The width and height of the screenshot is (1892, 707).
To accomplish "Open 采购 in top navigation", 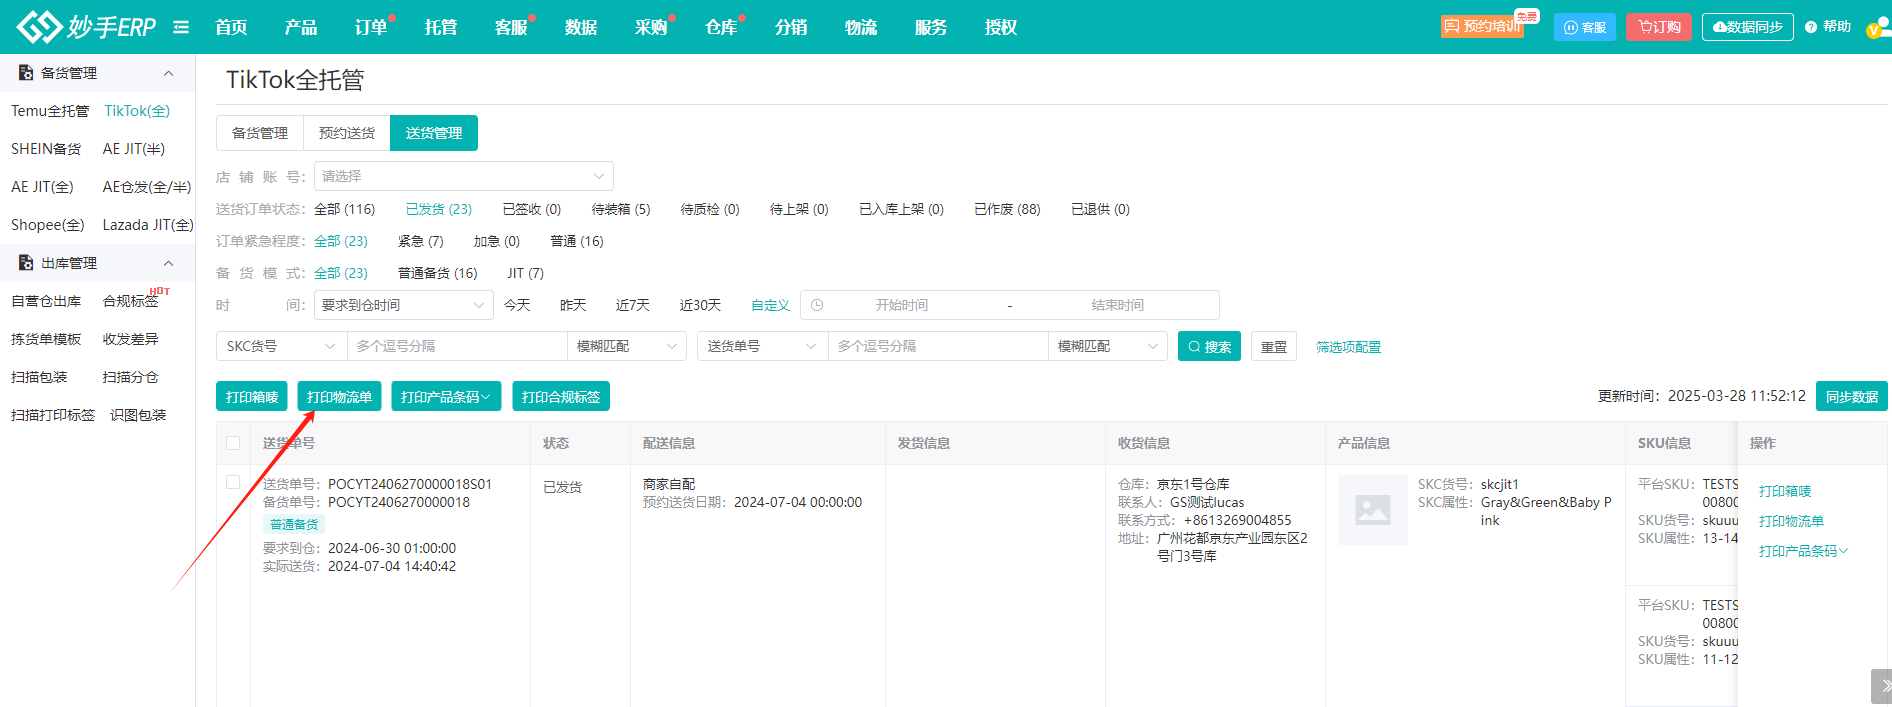I will point(651,27).
